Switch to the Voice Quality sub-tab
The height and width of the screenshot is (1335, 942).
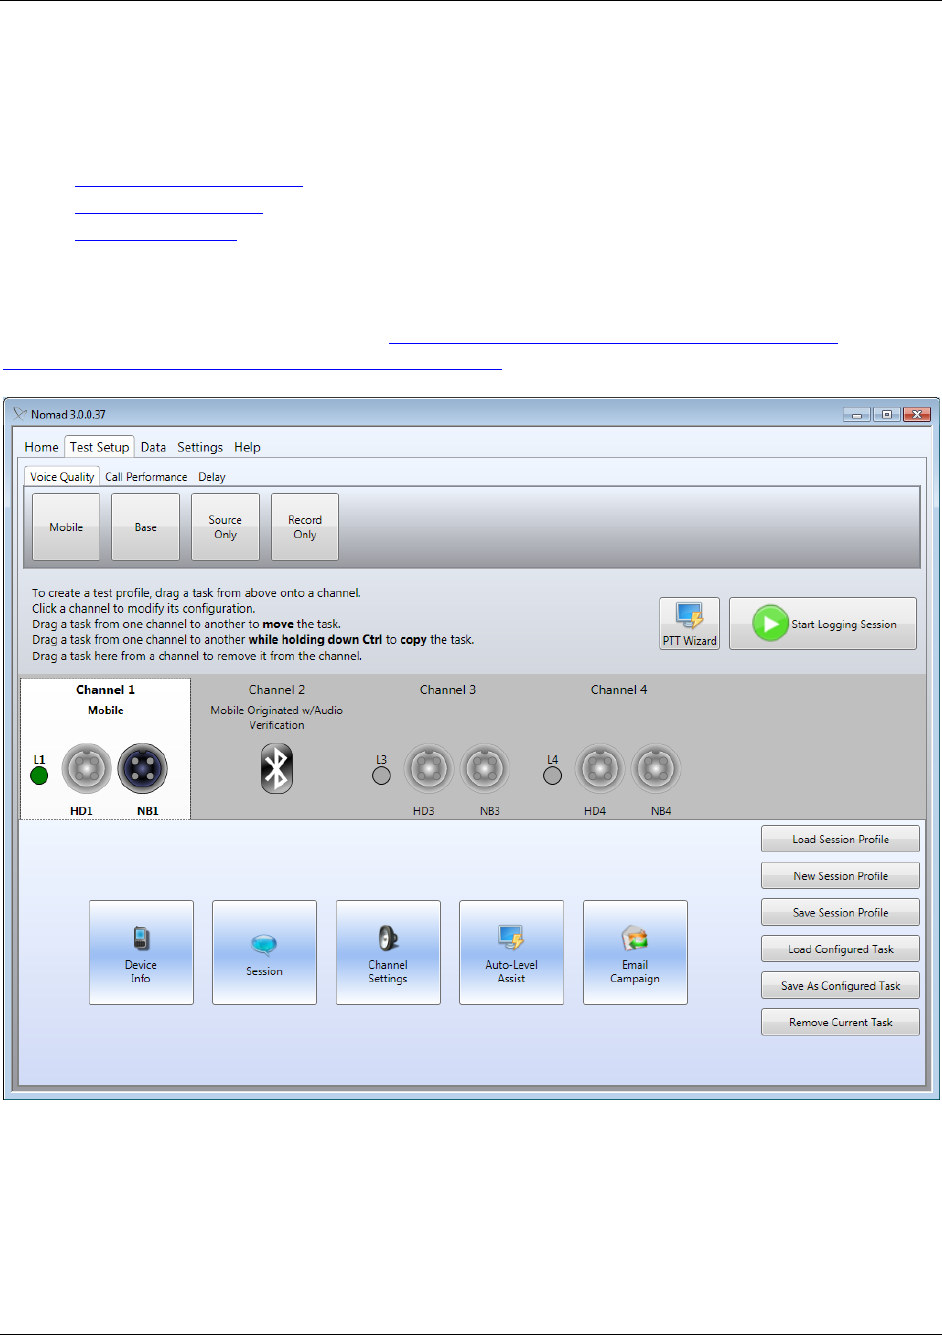coord(62,477)
